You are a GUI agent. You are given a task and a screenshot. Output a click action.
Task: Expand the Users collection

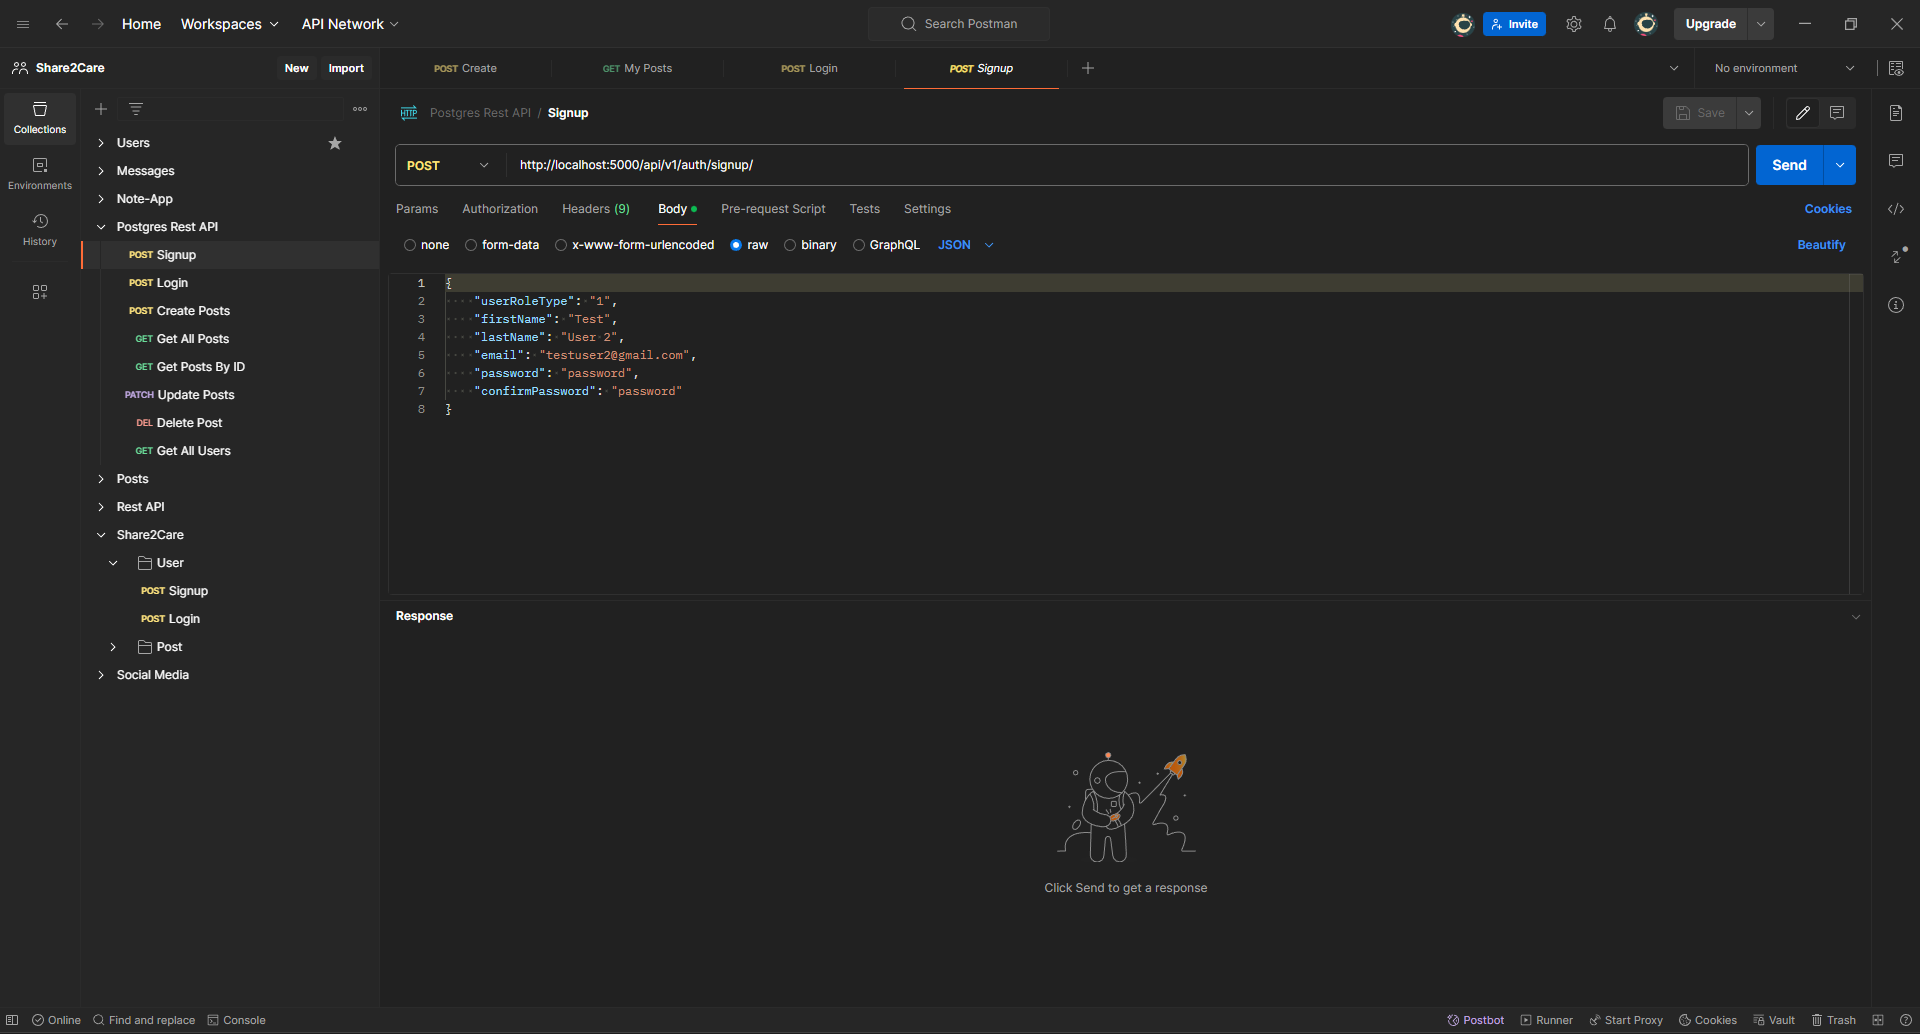pyautogui.click(x=101, y=143)
